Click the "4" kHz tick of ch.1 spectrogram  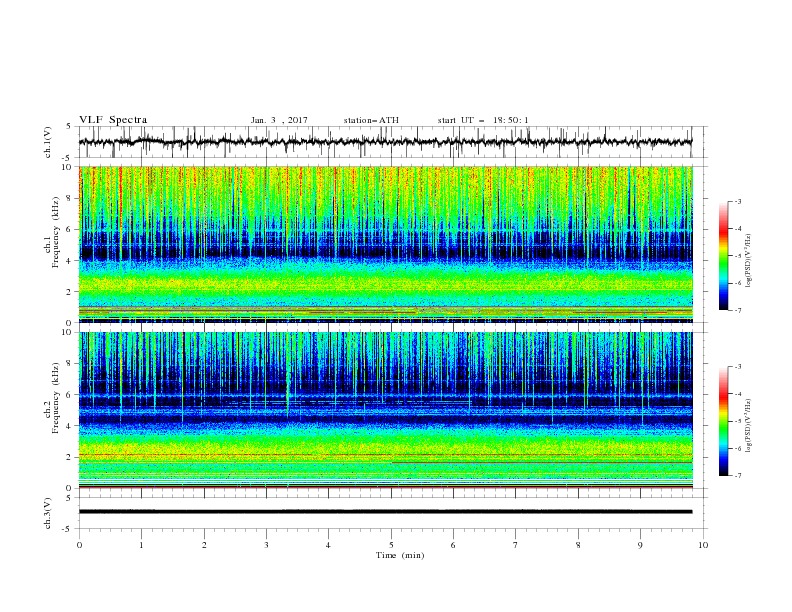(71, 261)
